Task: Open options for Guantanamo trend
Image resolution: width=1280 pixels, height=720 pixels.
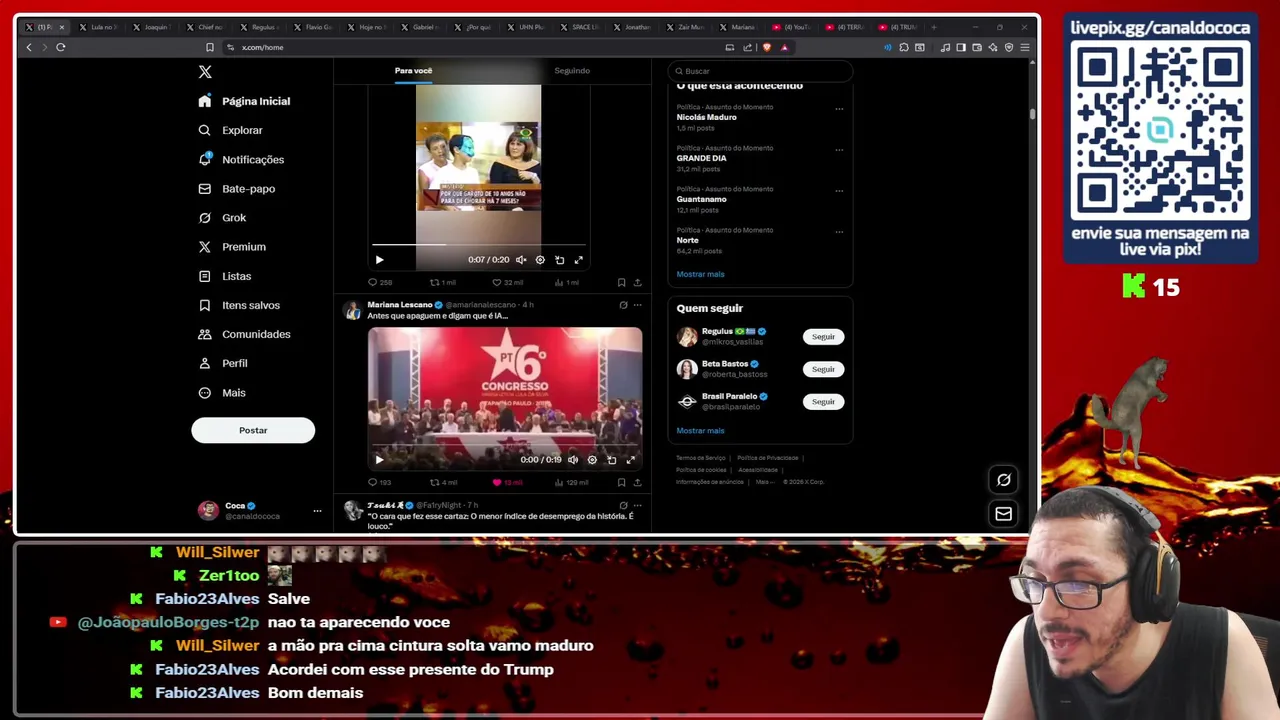Action: (x=839, y=190)
